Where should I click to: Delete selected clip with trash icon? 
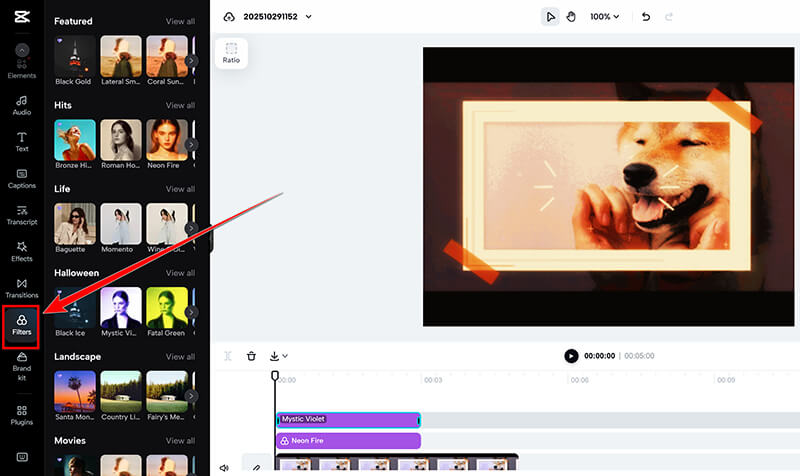(251, 356)
